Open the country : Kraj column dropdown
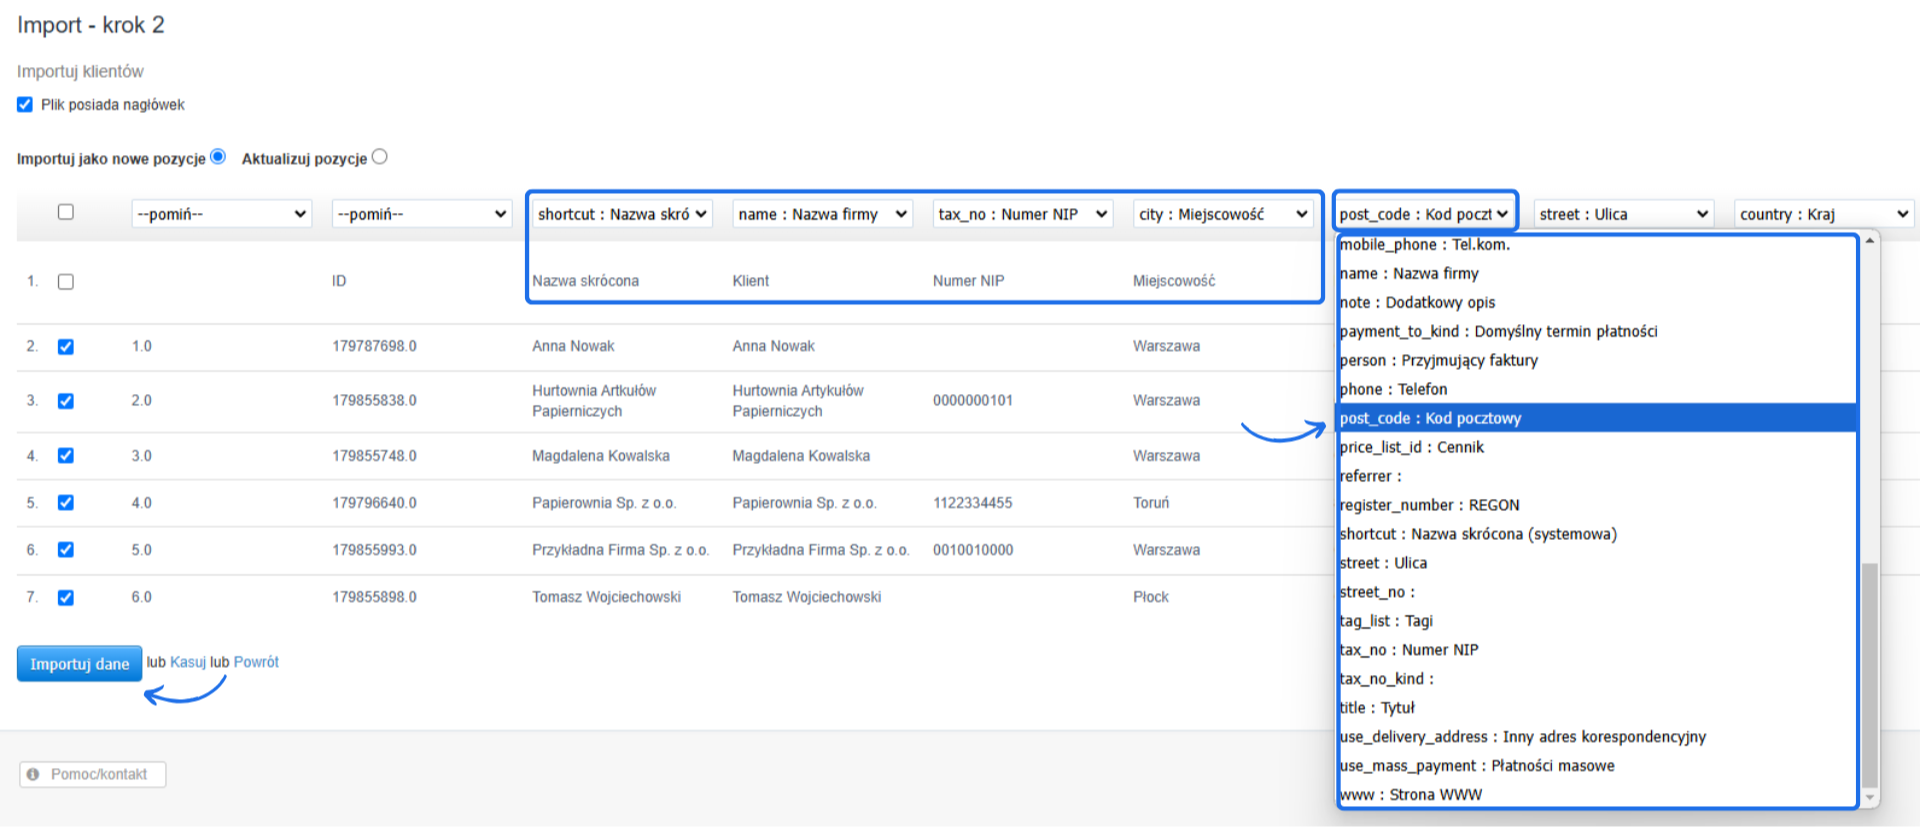This screenshot has width=1920, height=831. [1824, 214]
